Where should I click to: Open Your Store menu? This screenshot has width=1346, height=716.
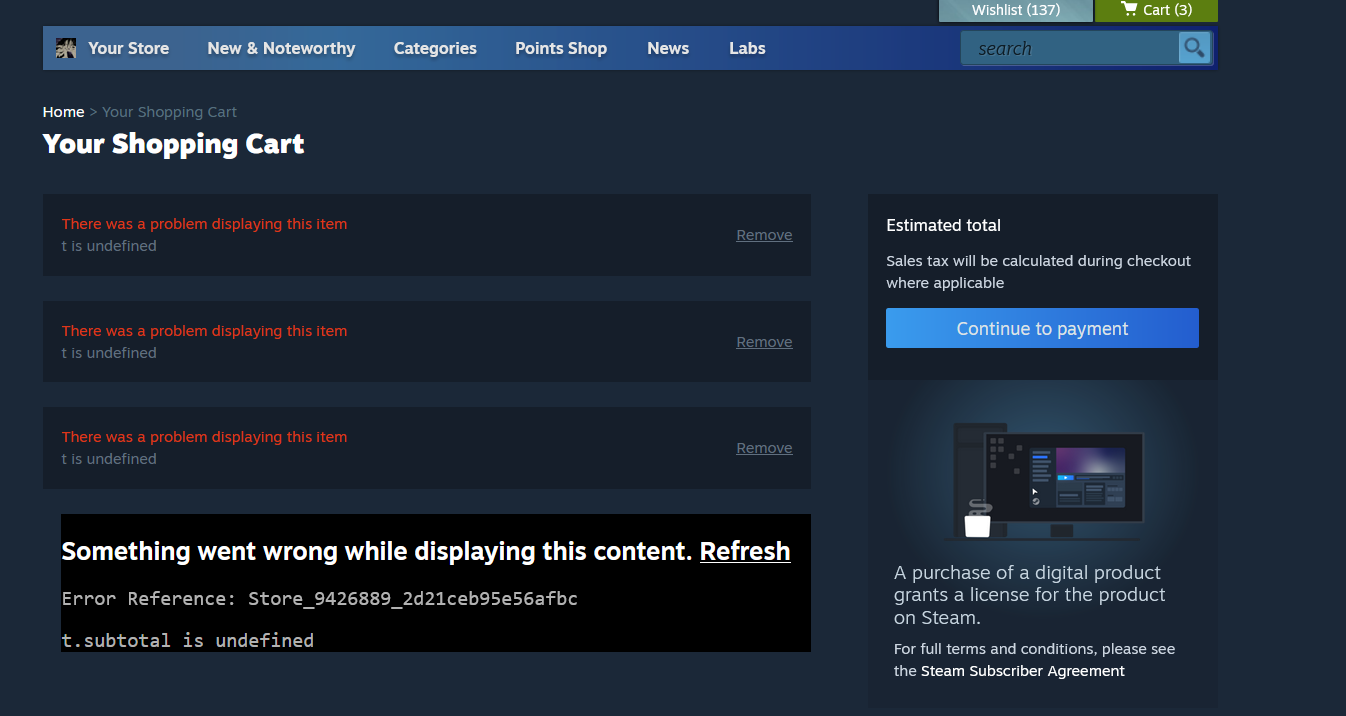pyautogui.click(x=128, y=48)
